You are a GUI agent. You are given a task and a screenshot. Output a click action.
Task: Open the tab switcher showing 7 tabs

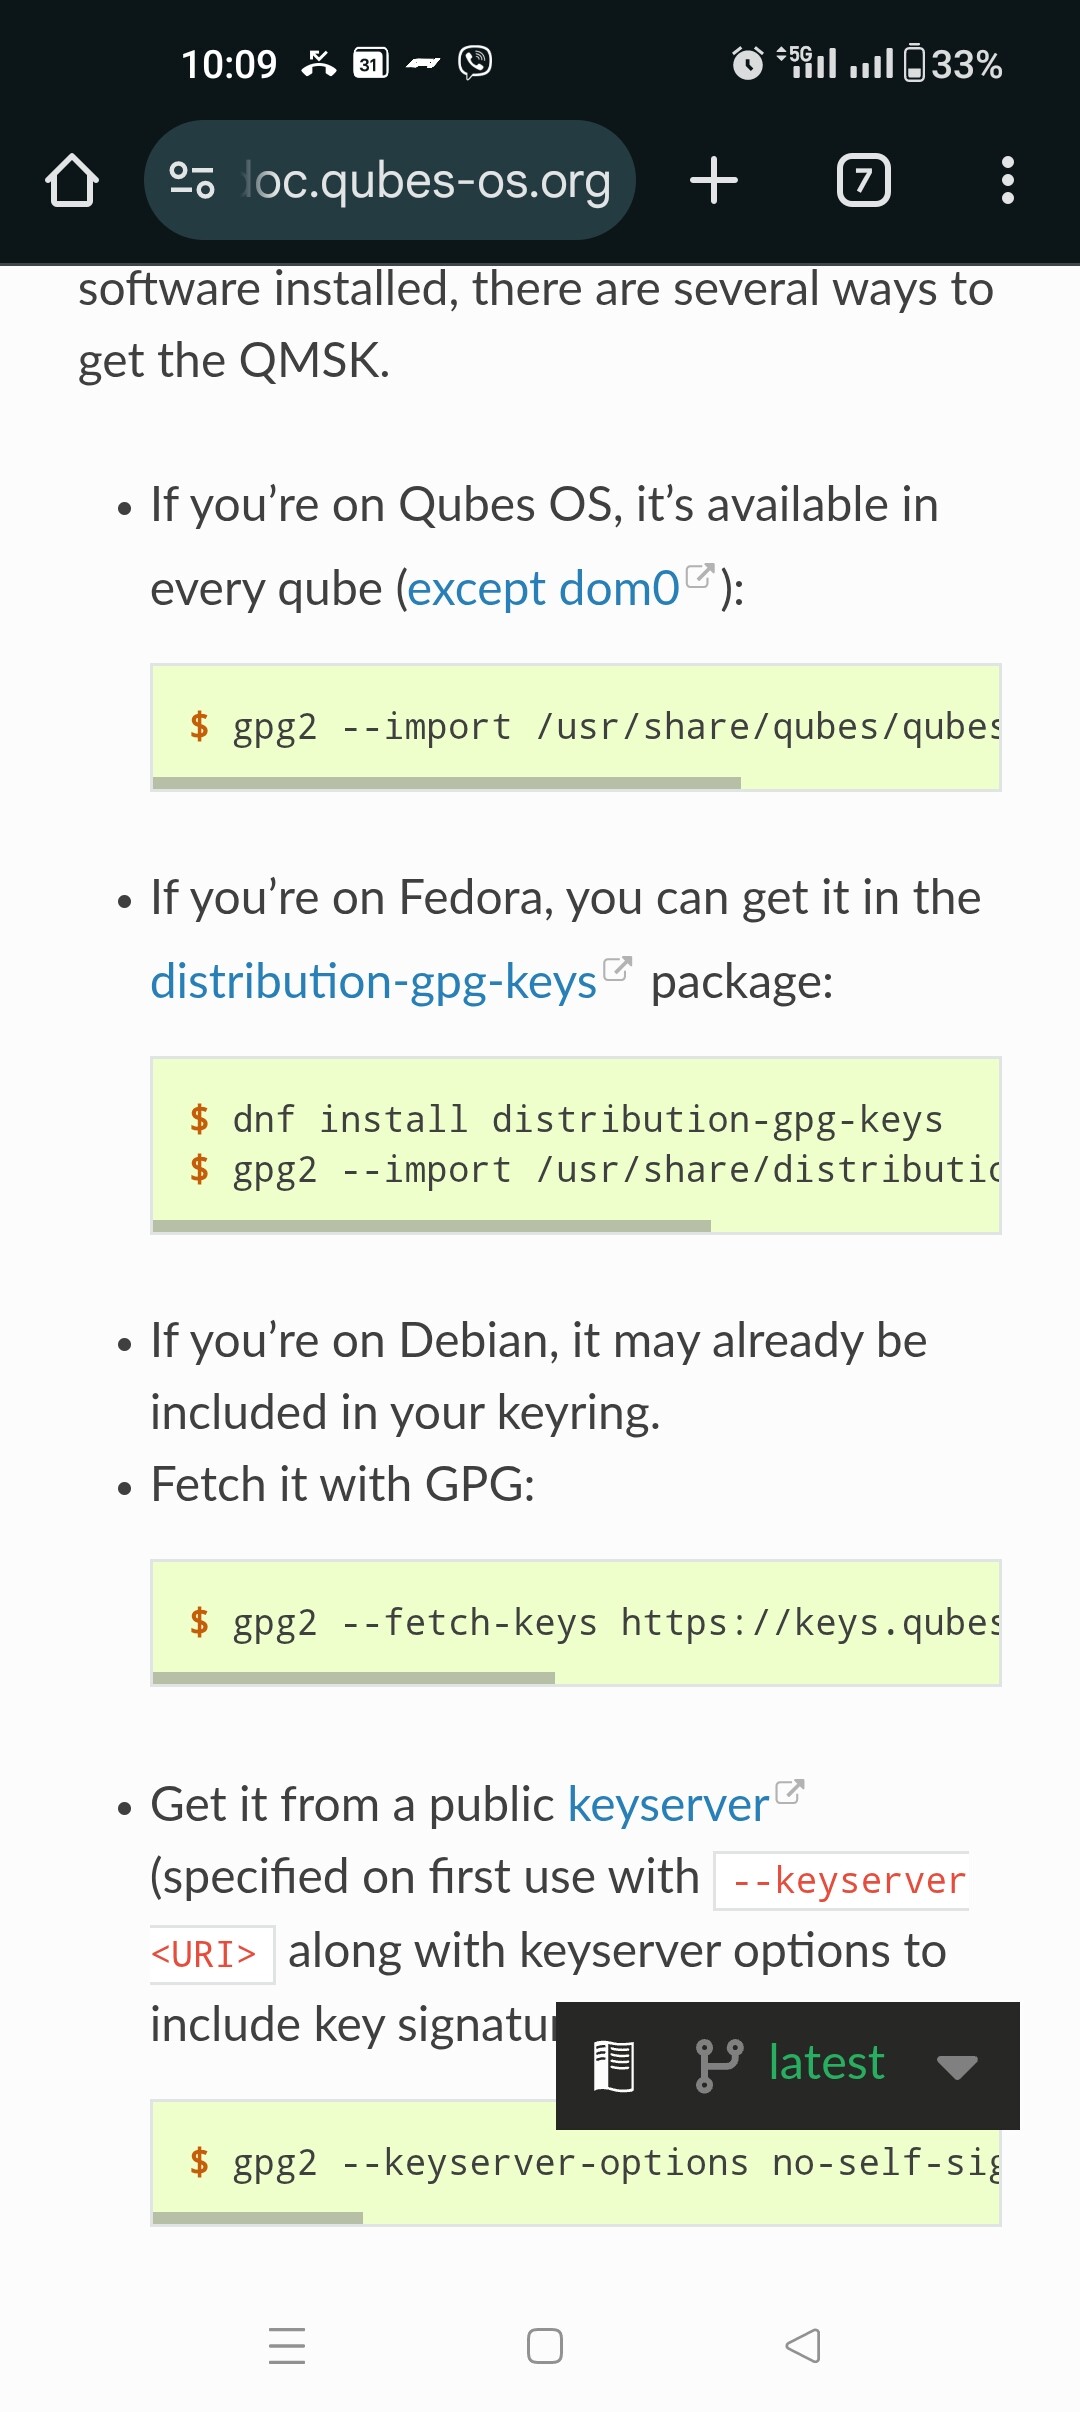click(x=863, y=181)
